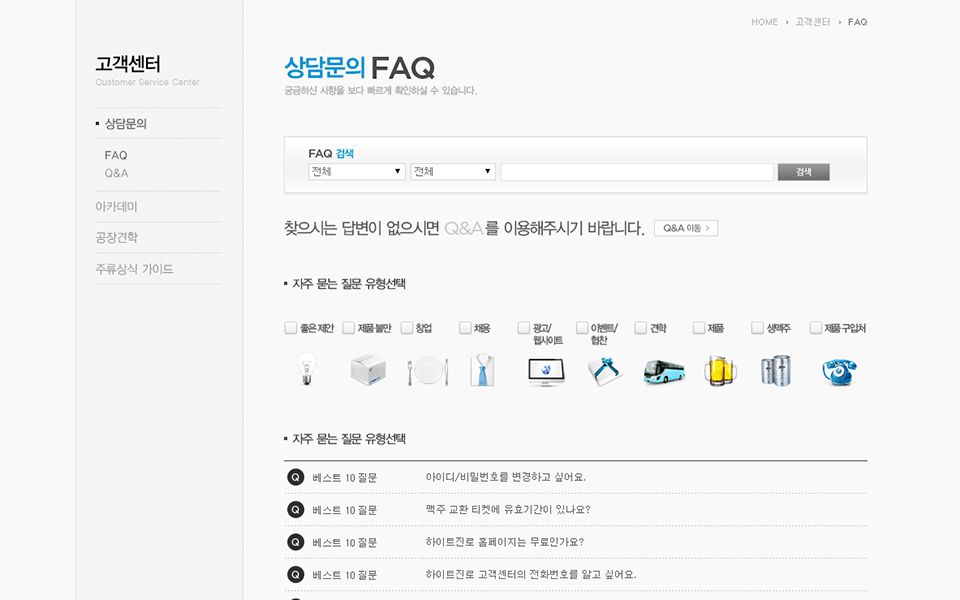Tick the 생맥주 checkbox
The width and height of the screenshot is (960, 600).
757,328
